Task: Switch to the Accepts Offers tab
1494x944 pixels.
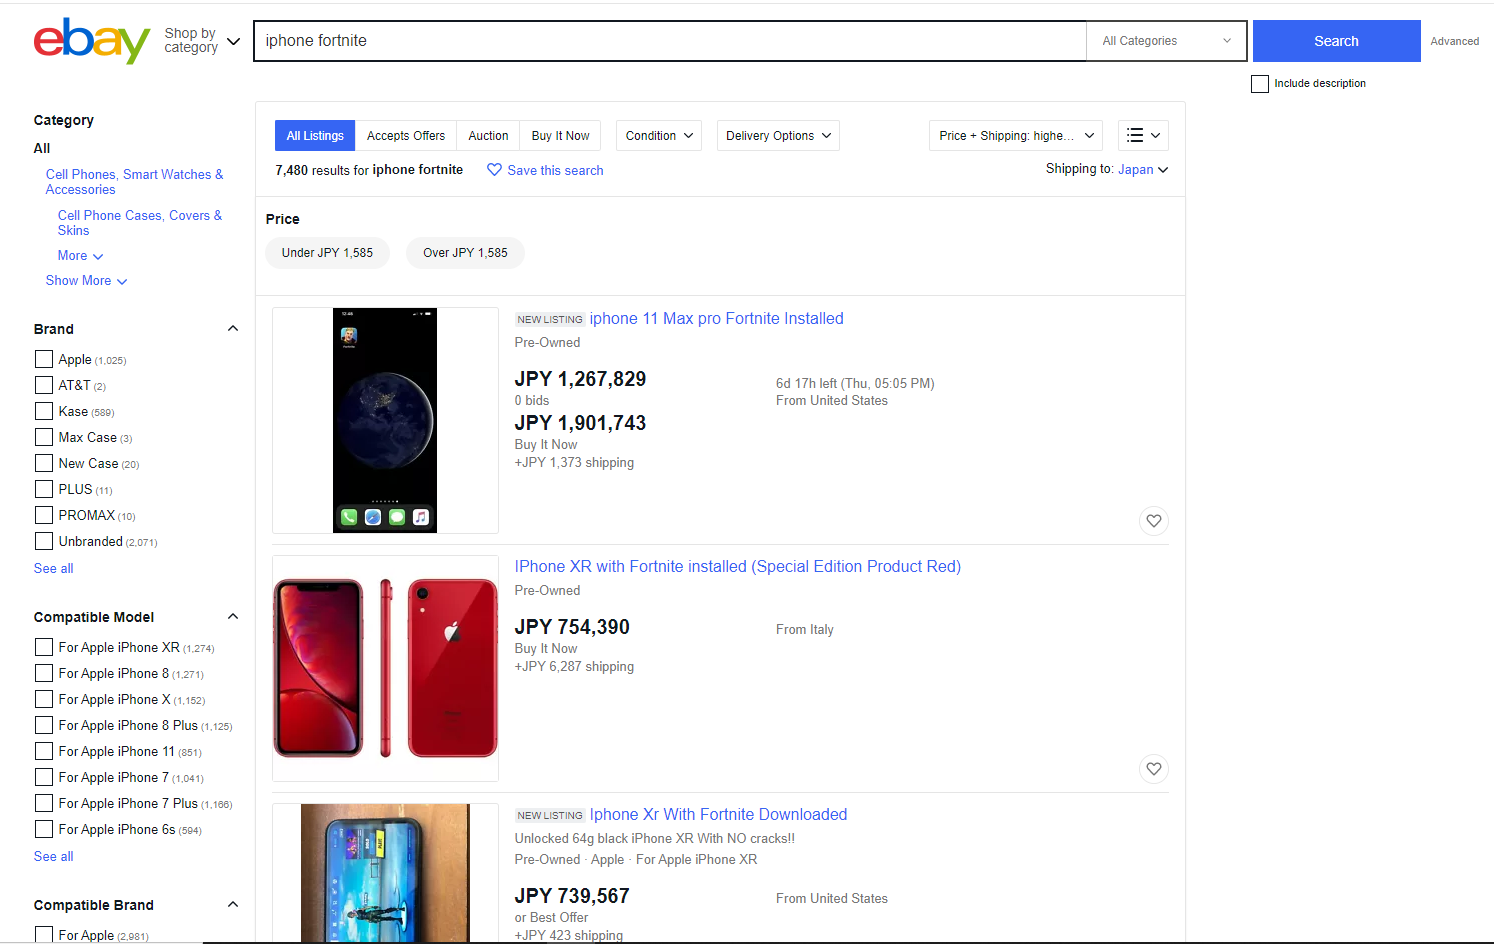Action: pyautogui.click(x=406, y=136)
